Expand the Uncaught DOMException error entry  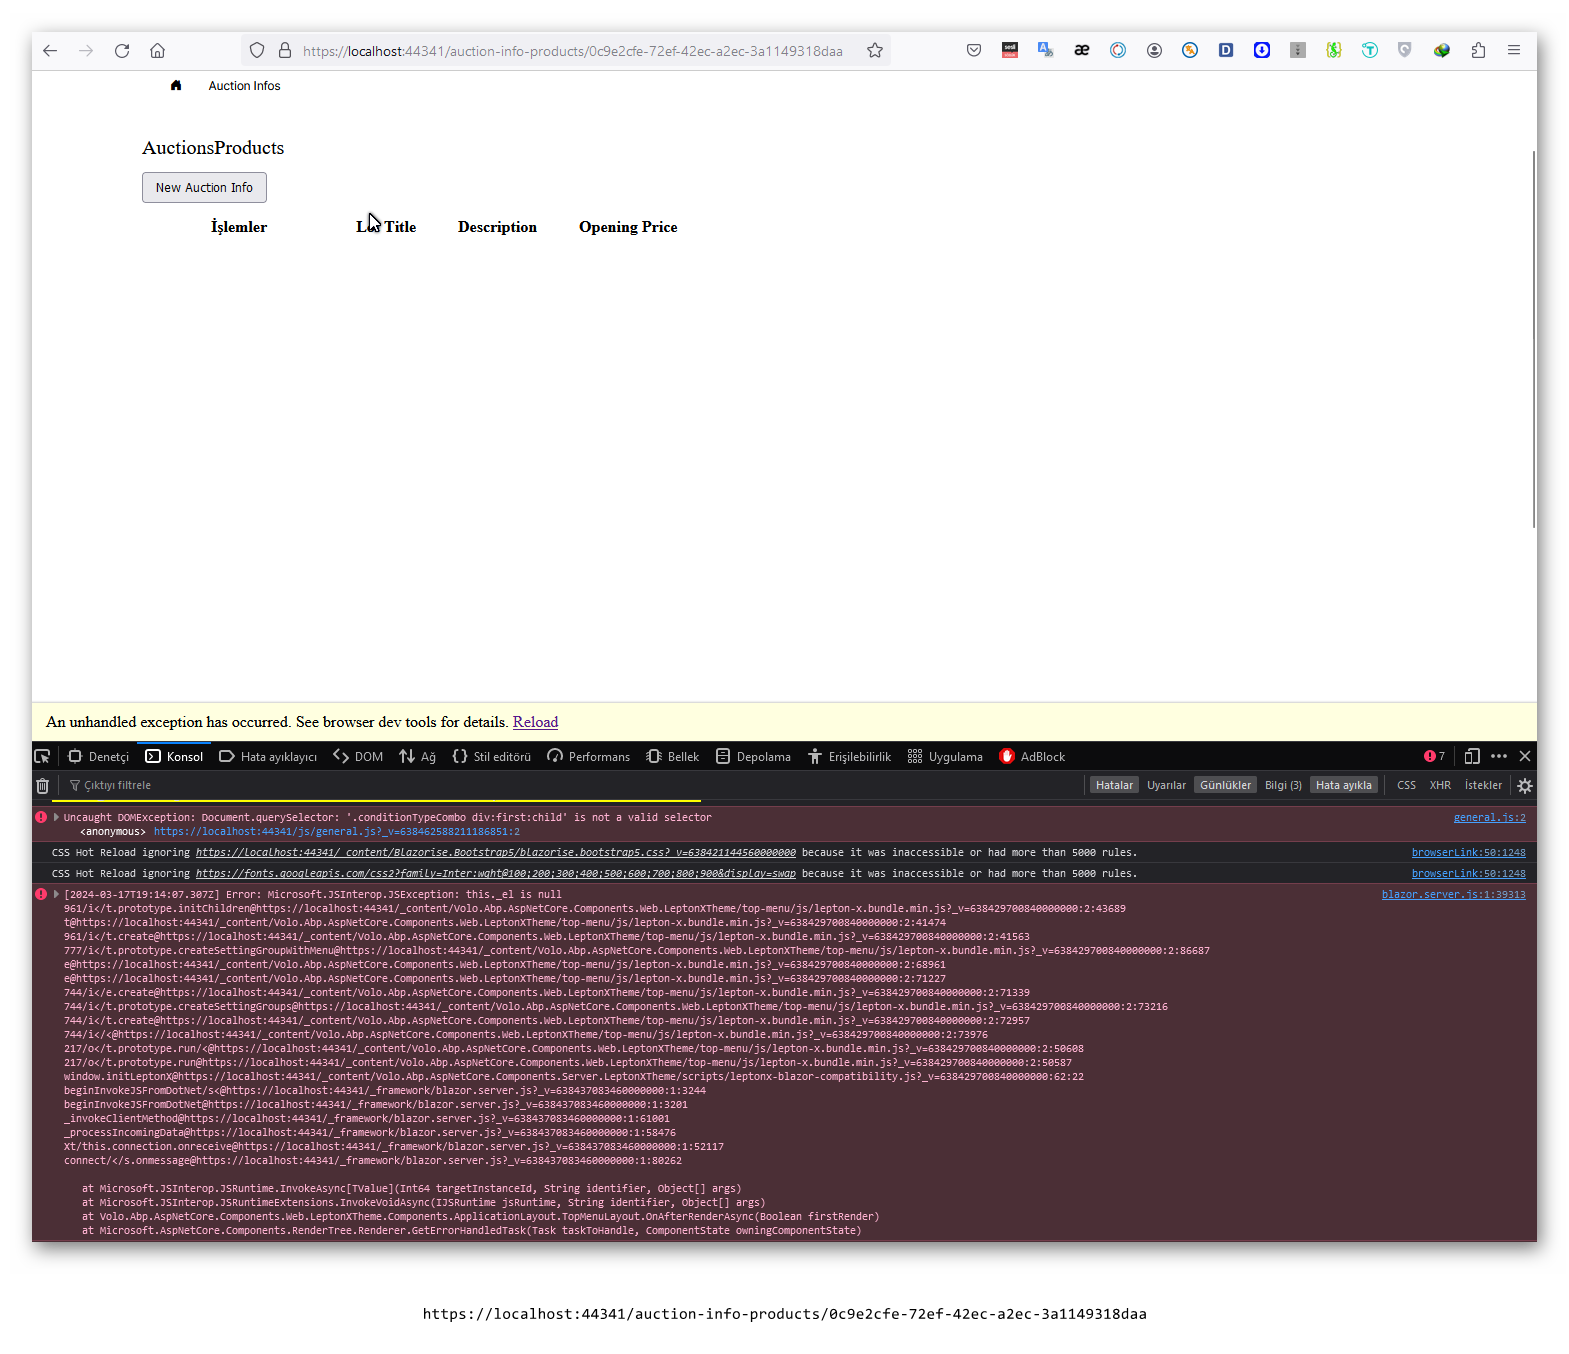click(x=57, y=817)
